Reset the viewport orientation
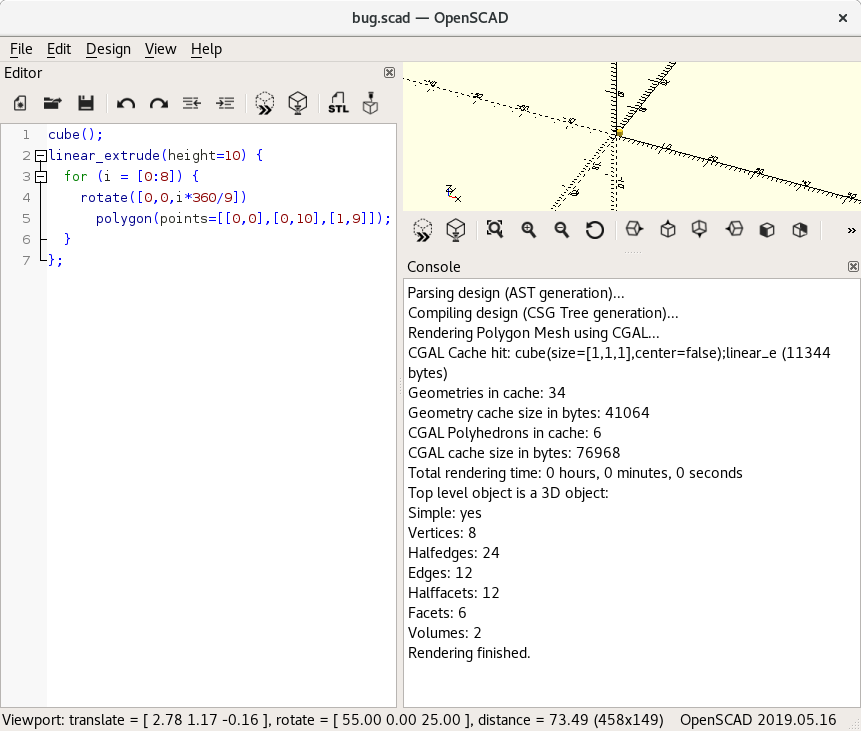 (x=595, y=229)
